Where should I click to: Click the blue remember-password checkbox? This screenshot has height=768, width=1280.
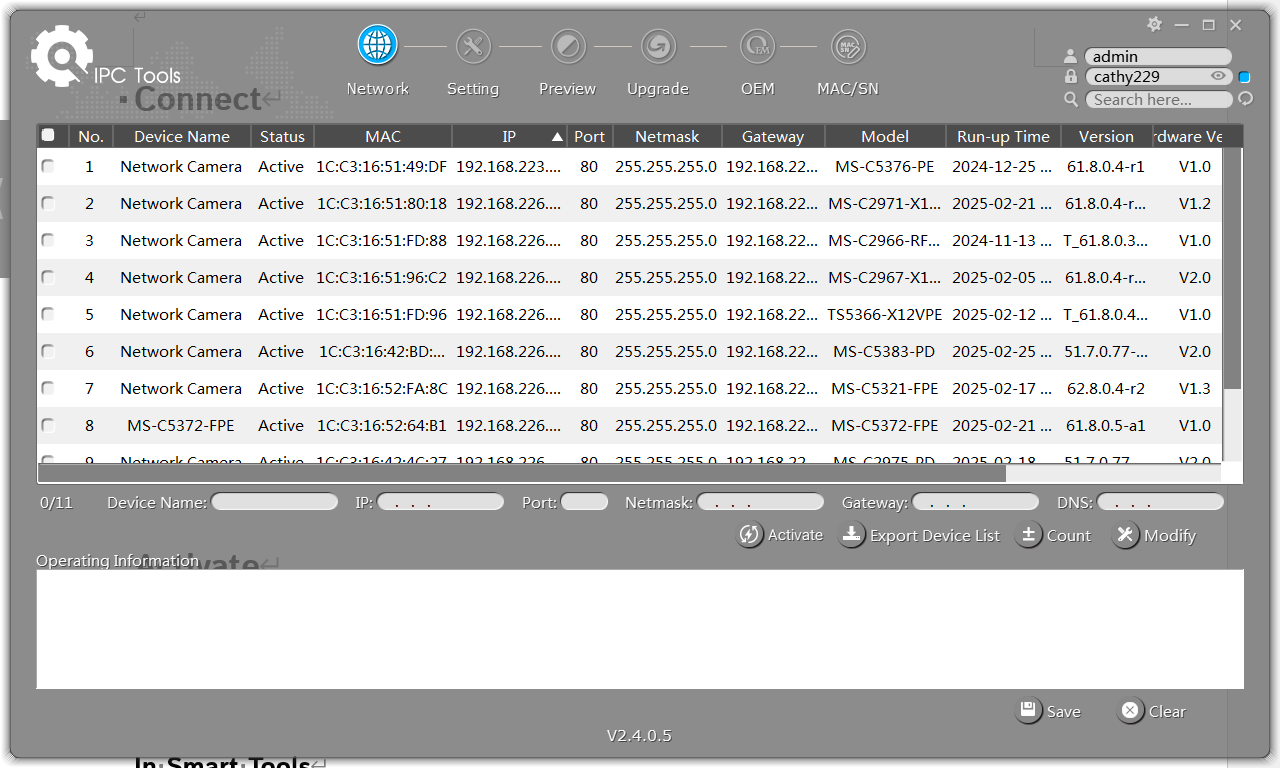(x=1245, y=77)
